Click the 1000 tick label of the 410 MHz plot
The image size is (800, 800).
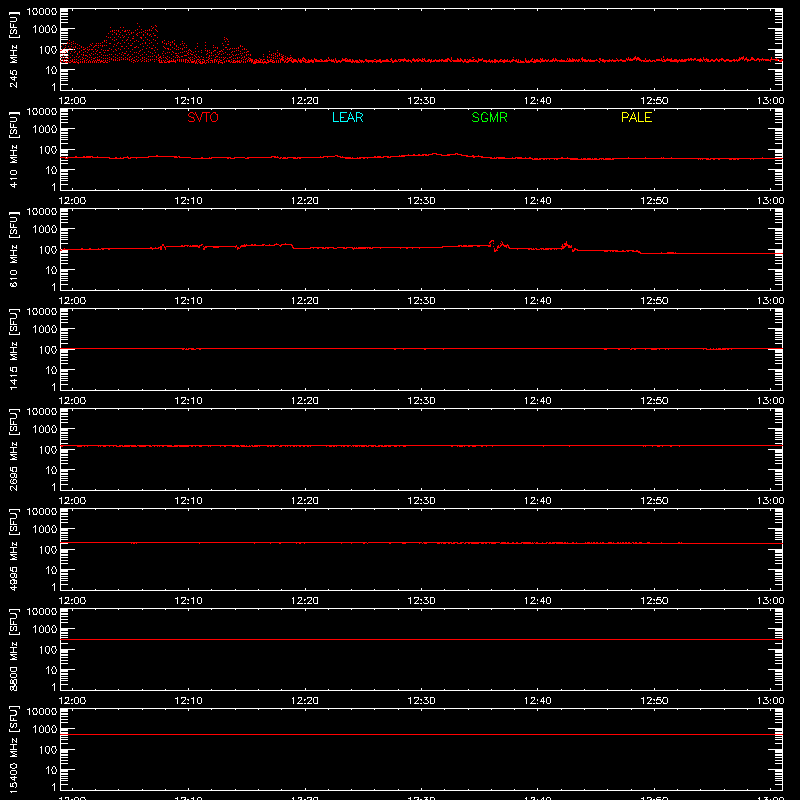[45, 130]
